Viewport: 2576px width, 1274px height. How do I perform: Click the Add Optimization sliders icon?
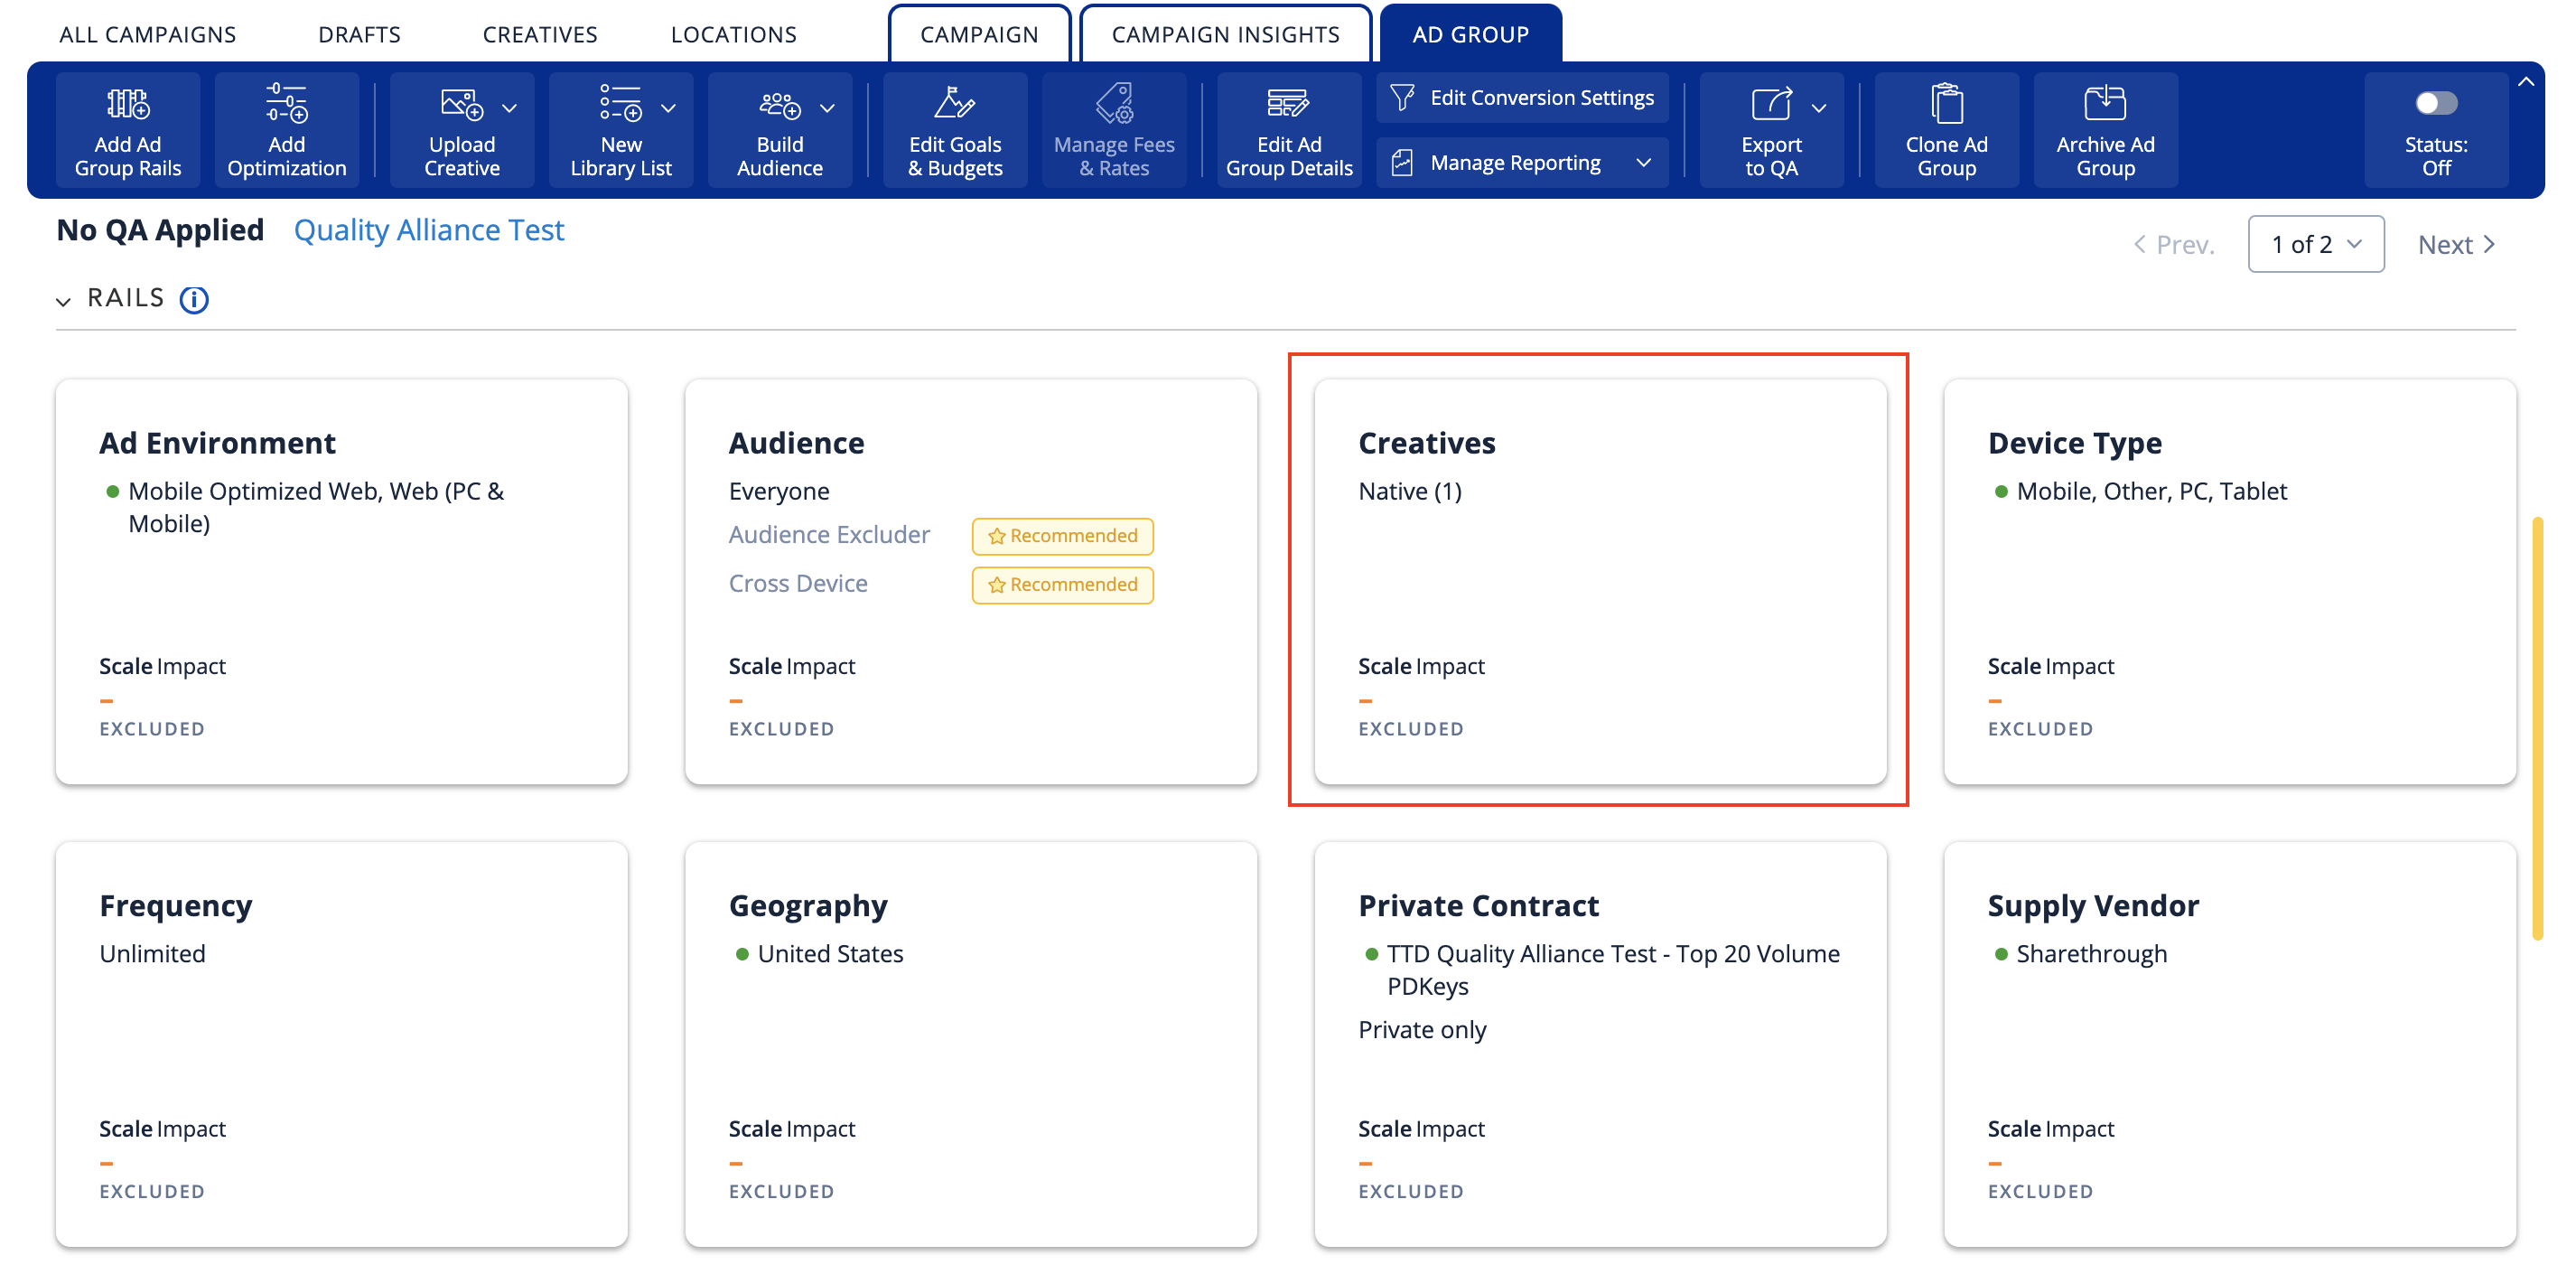point(286,103)
